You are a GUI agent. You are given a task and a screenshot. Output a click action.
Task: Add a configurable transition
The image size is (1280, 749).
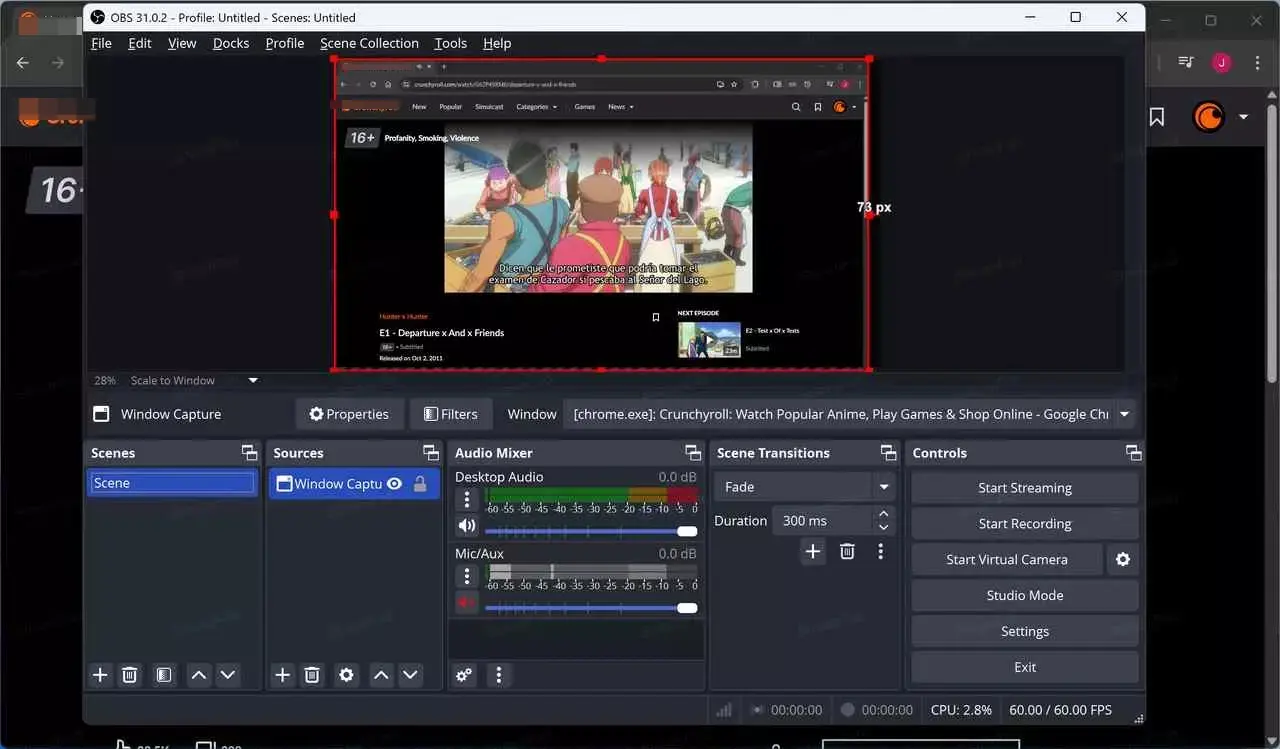813,551
